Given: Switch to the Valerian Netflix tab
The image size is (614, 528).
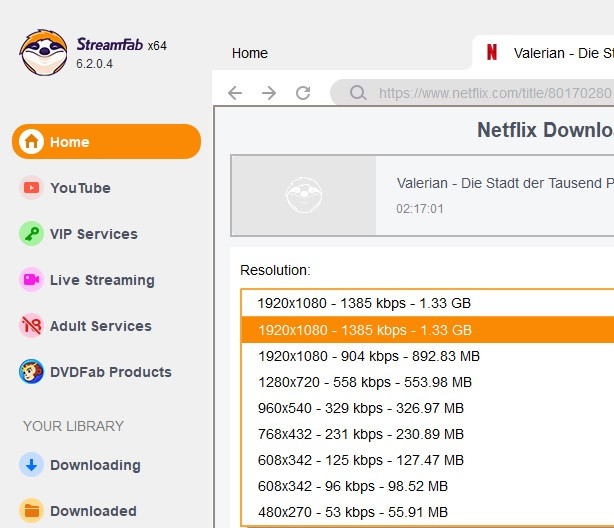Looking at the screenshot, I should point(550,53).
